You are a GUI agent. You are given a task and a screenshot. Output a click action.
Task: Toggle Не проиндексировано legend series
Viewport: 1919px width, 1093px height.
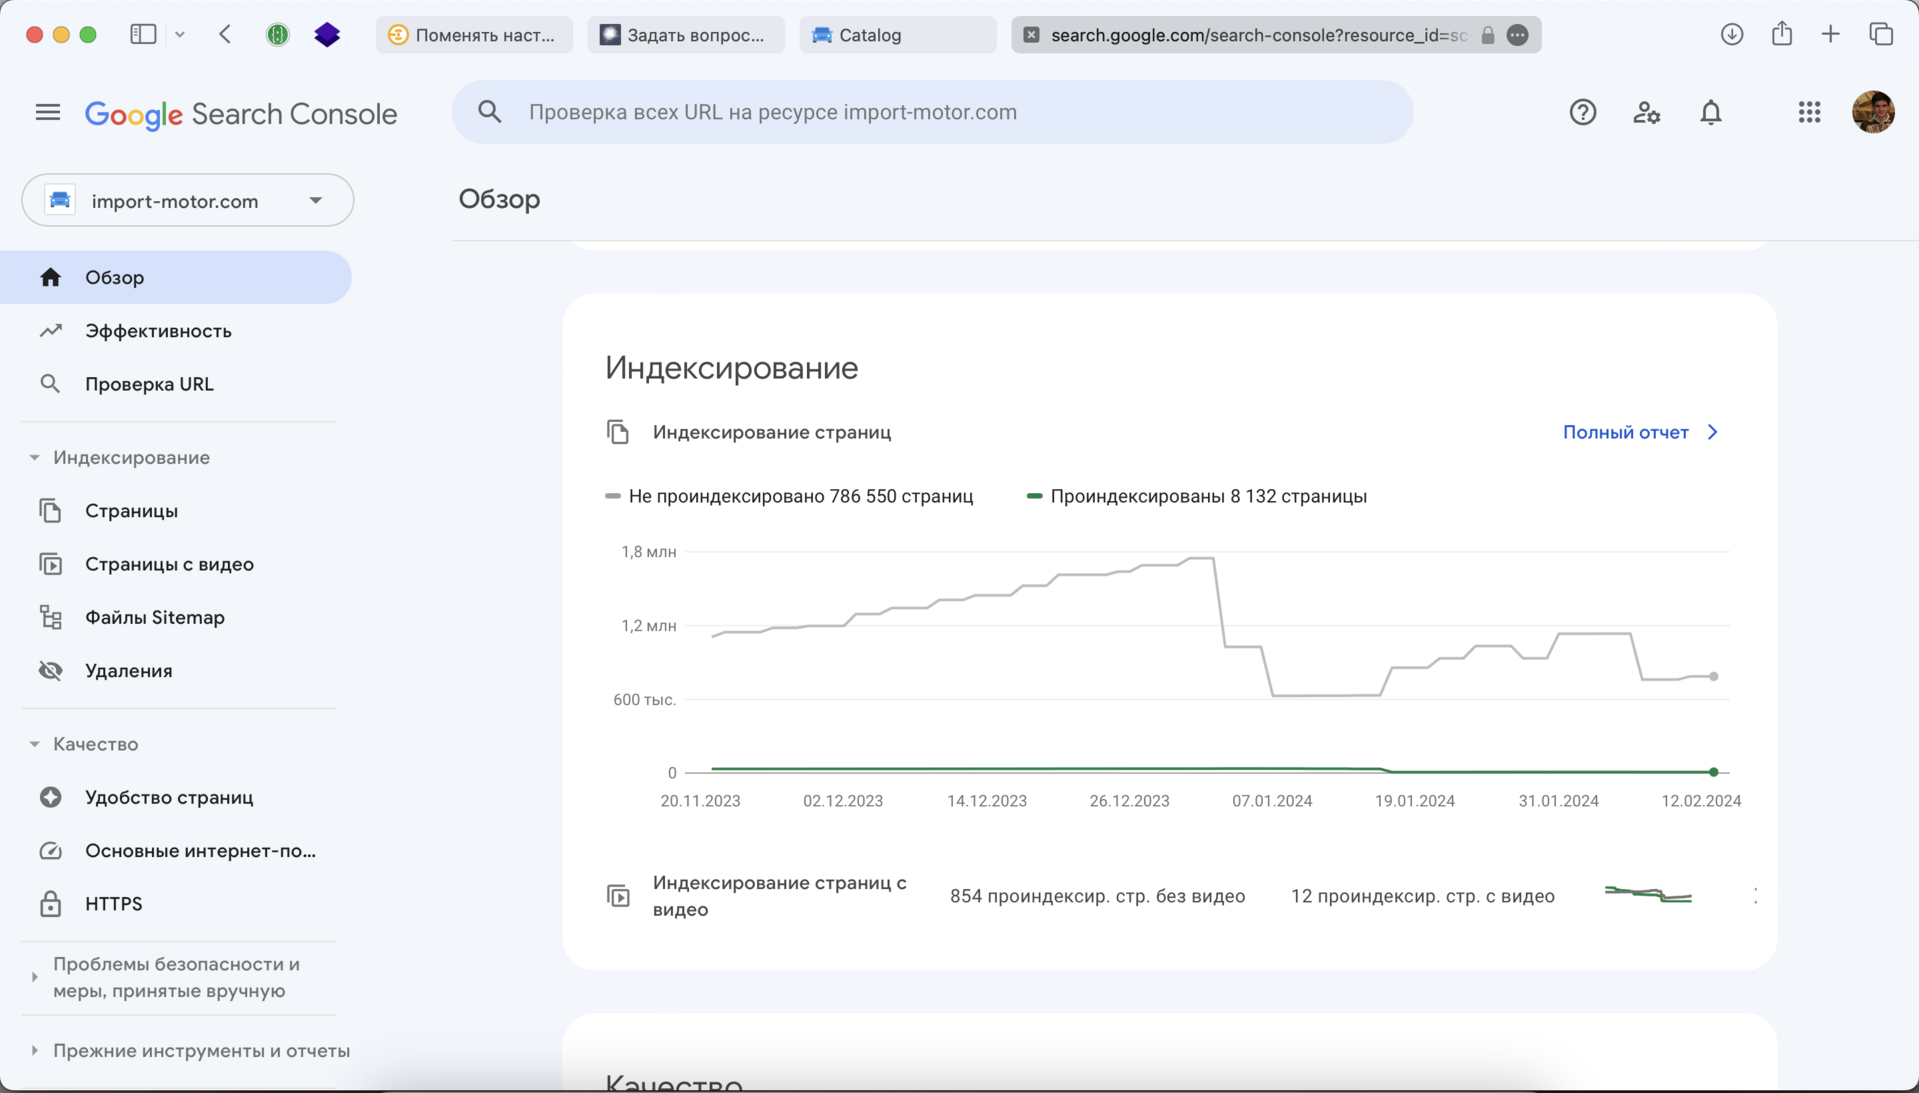point(789,496)
